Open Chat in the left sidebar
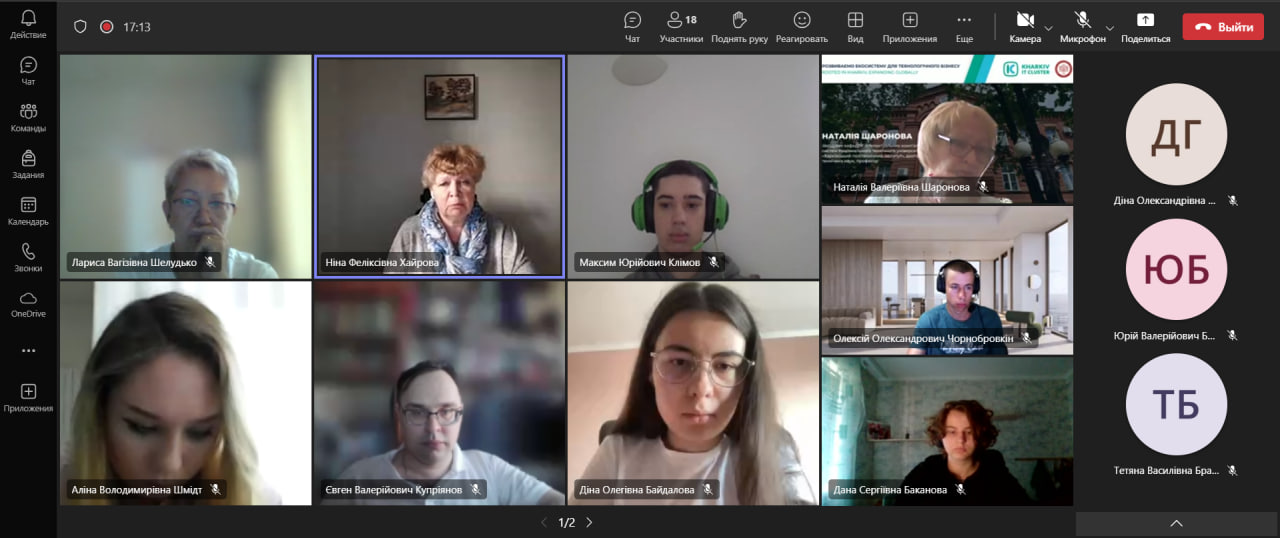Viewport: 1280px width, 538px height. [x=28, y=71]
